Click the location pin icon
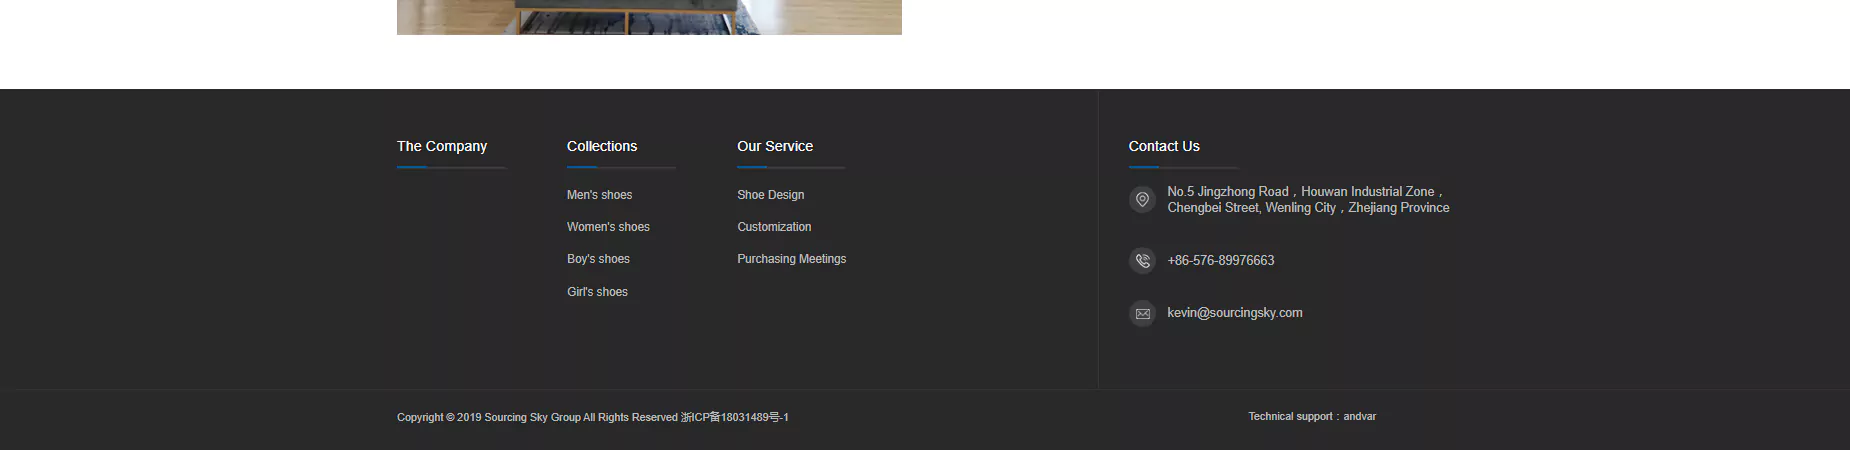Screen dimensions: 1850x450 1142,200
